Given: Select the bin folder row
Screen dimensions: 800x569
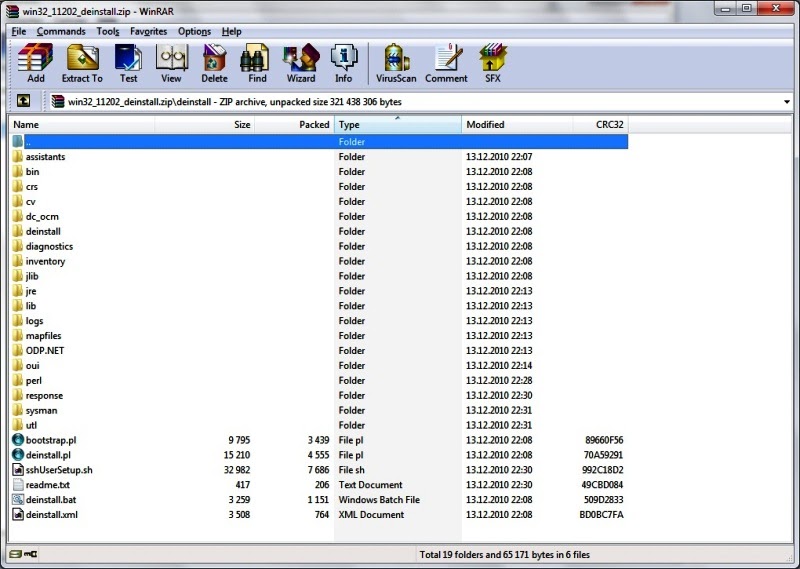Looking at the screenshot, I should (x=319, y=171).
